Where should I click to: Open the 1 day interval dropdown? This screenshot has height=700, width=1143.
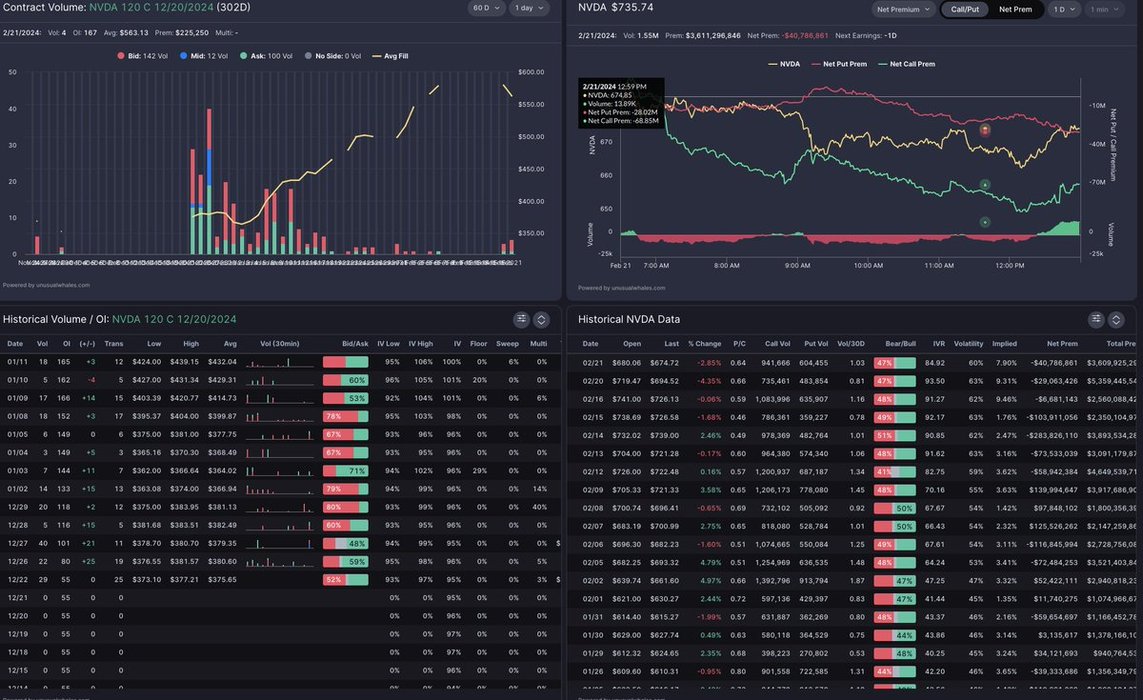[x=528, y=8]
